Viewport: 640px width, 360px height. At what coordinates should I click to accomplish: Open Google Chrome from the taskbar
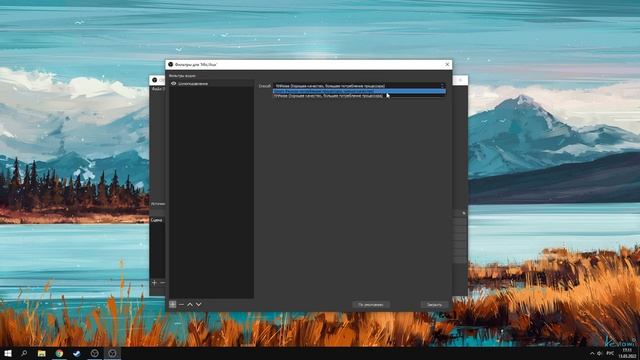(x=59, y=353)
